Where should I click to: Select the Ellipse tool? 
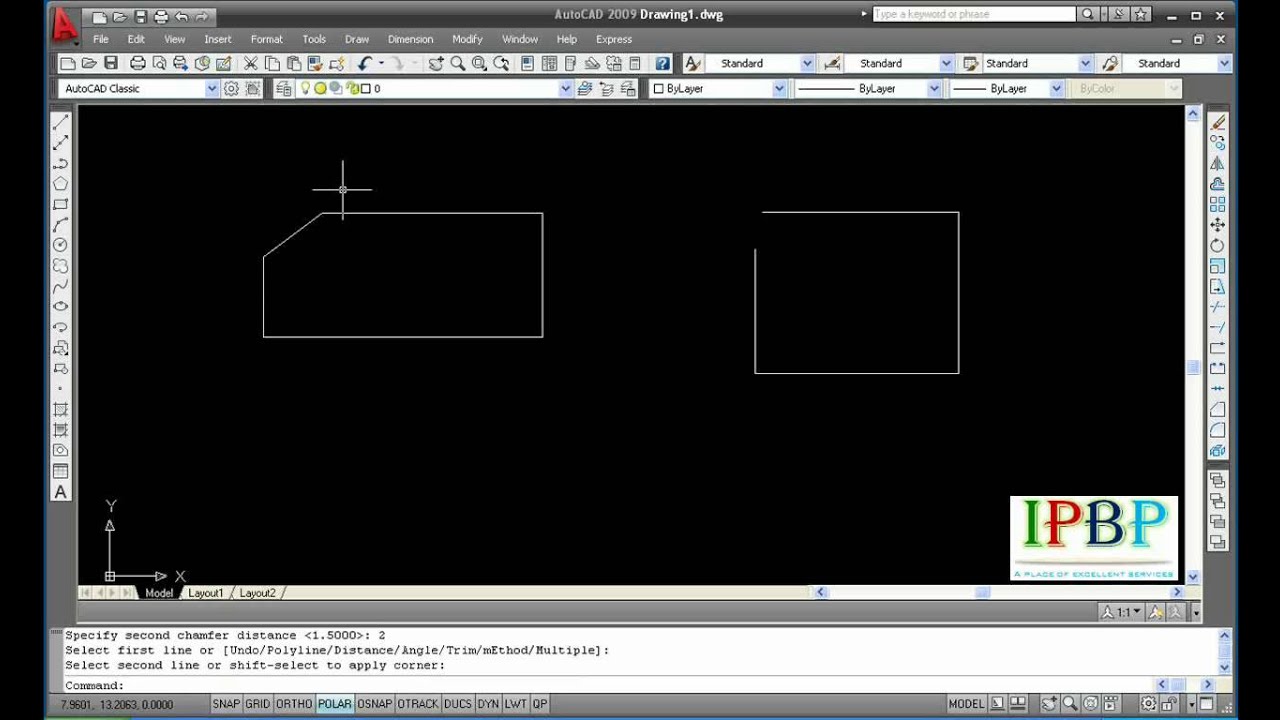pyautogui.click(x=61, y=307)
